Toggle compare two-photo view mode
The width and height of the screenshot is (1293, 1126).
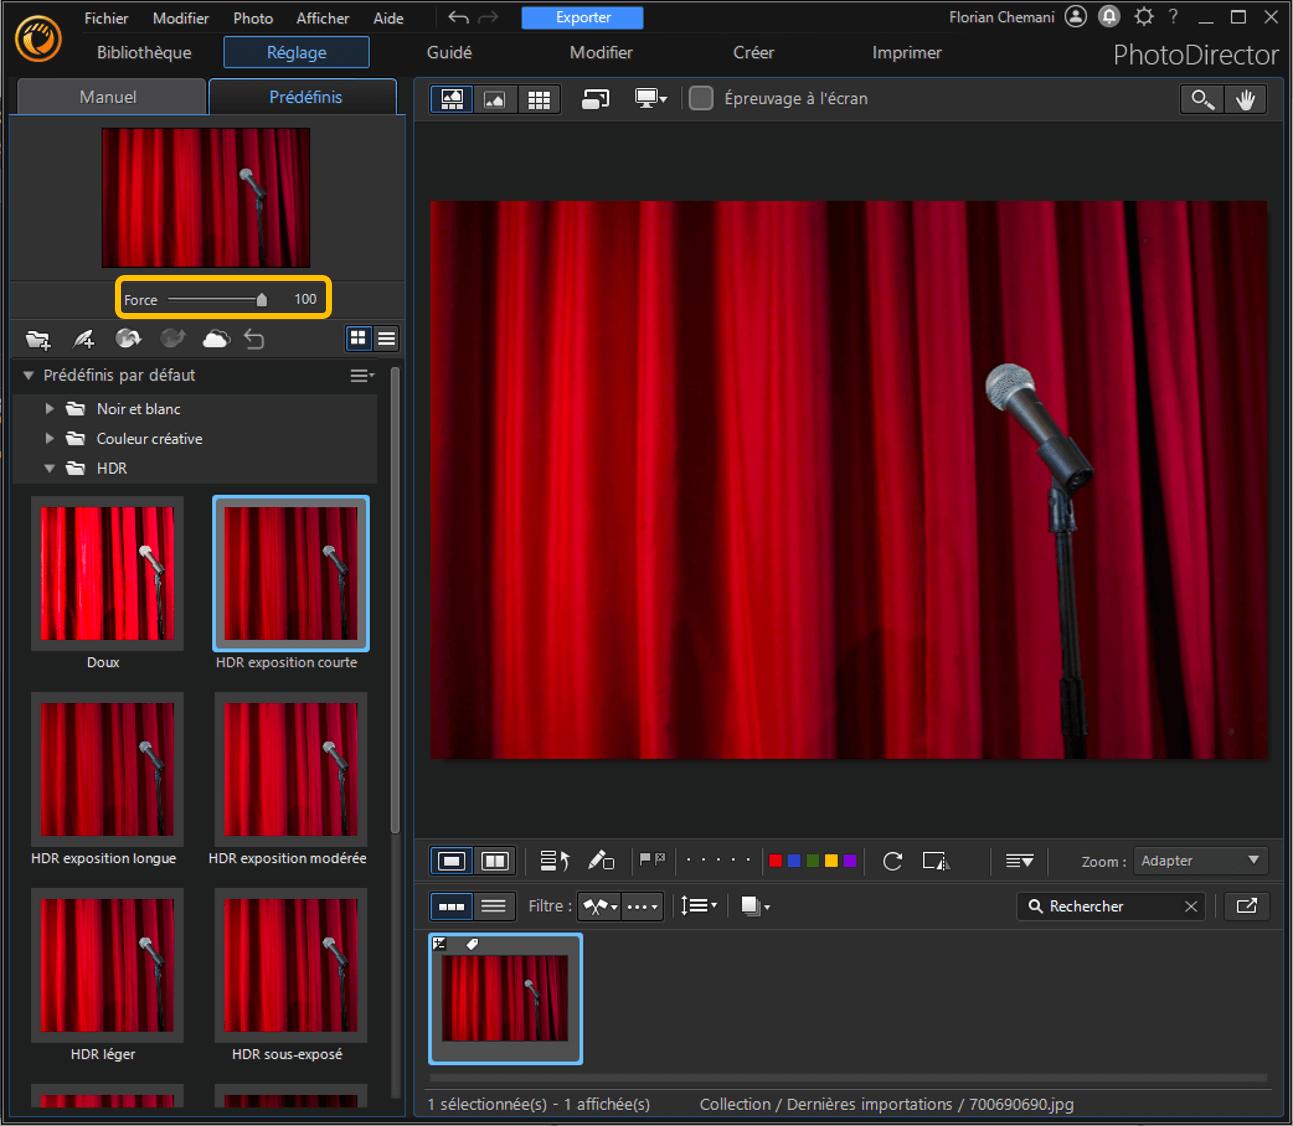(495, 861)
